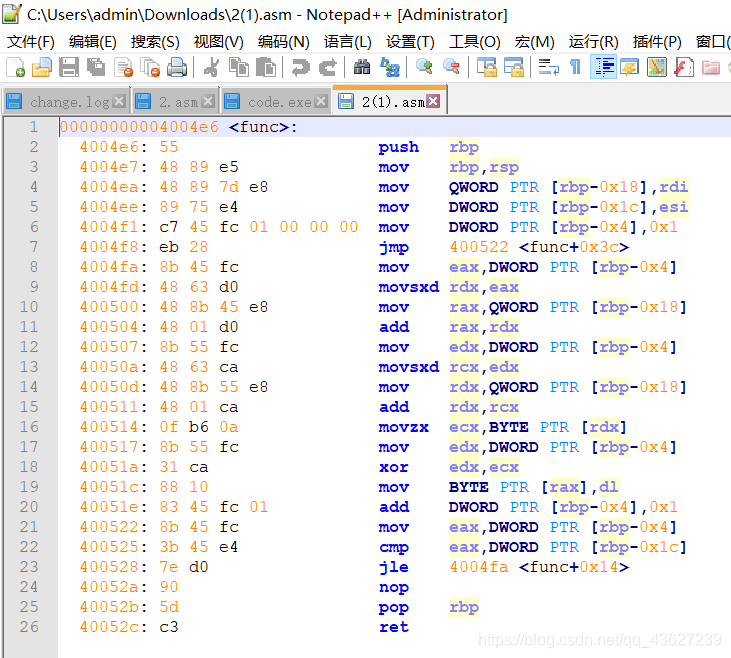This screenshot has height=658, width=731.
Task: Click the Copy toolbar icon
Action: [239, 67]
